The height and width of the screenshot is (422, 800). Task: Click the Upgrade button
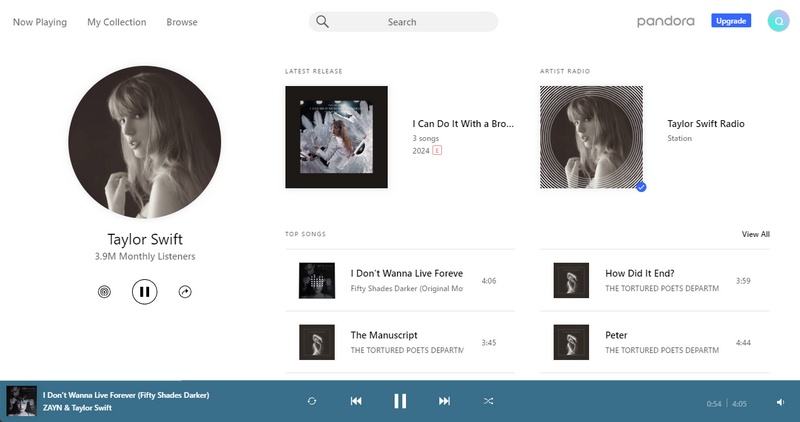point(731,21)
